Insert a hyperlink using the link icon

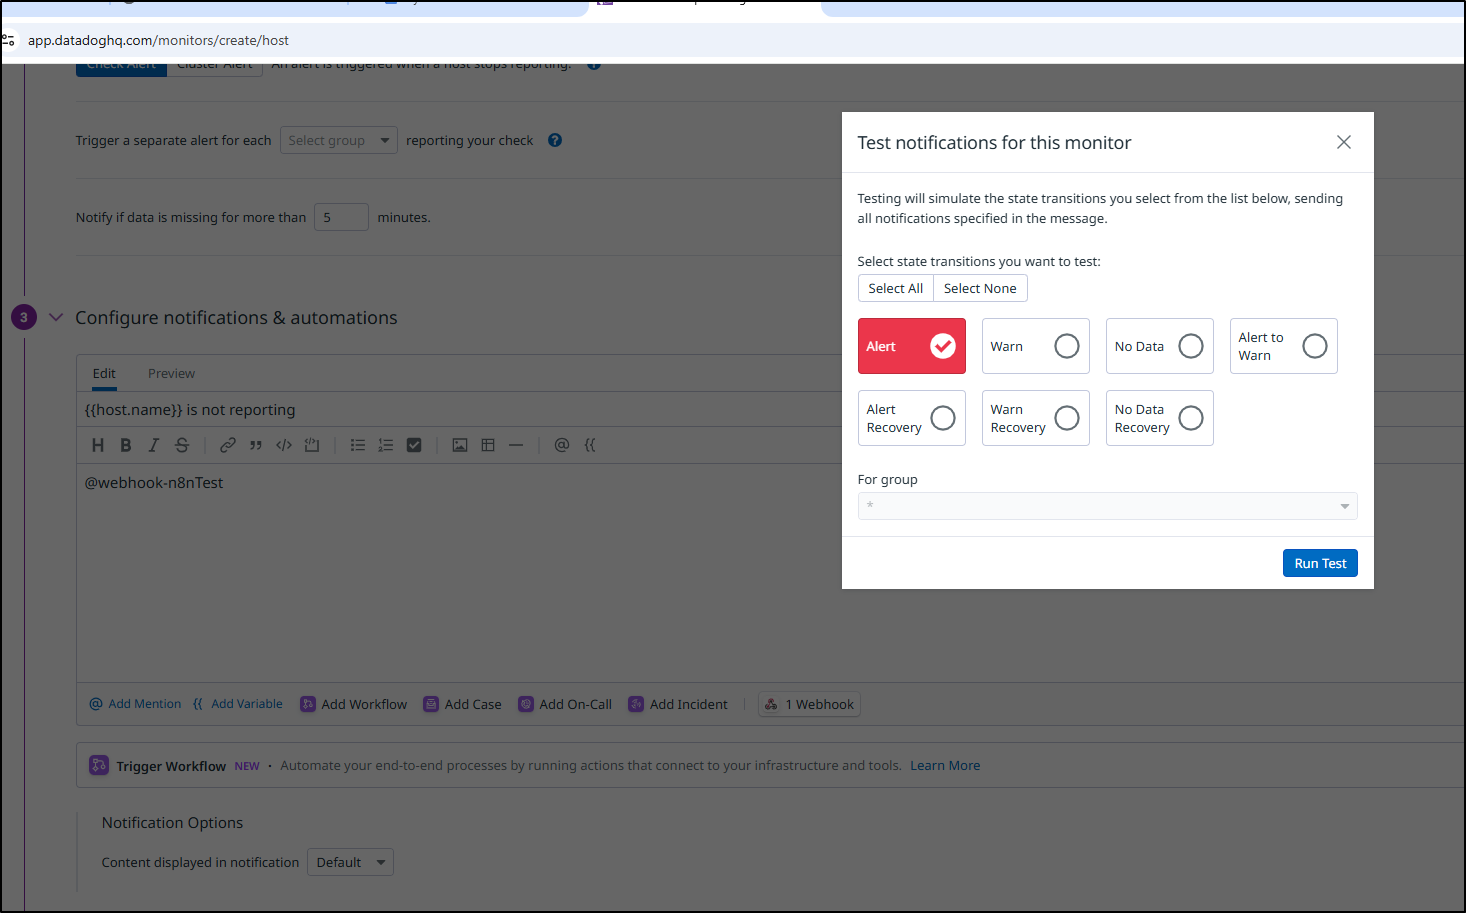click(x=228, y=445)
